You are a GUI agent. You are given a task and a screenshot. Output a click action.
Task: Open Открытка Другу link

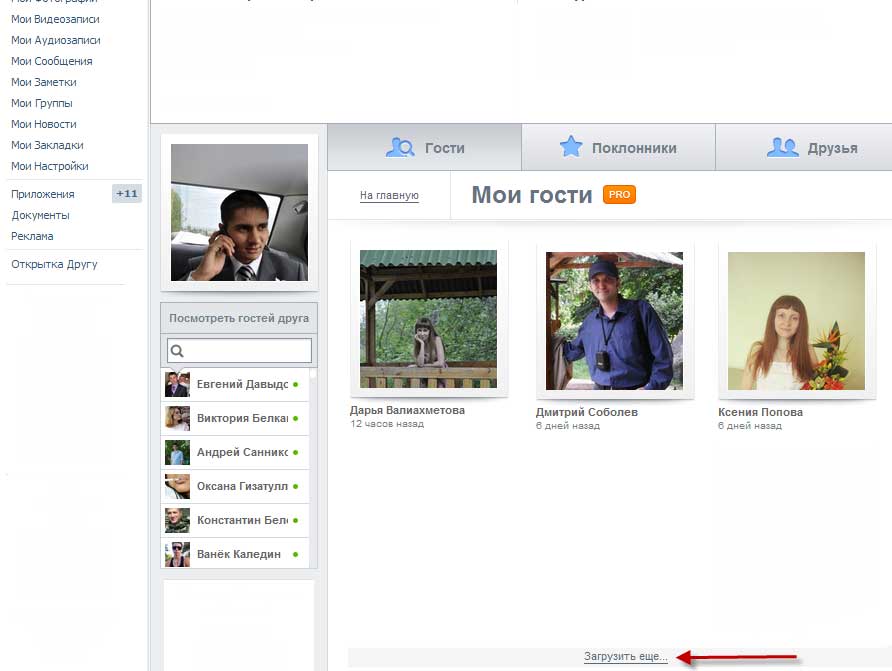point(54,264)
